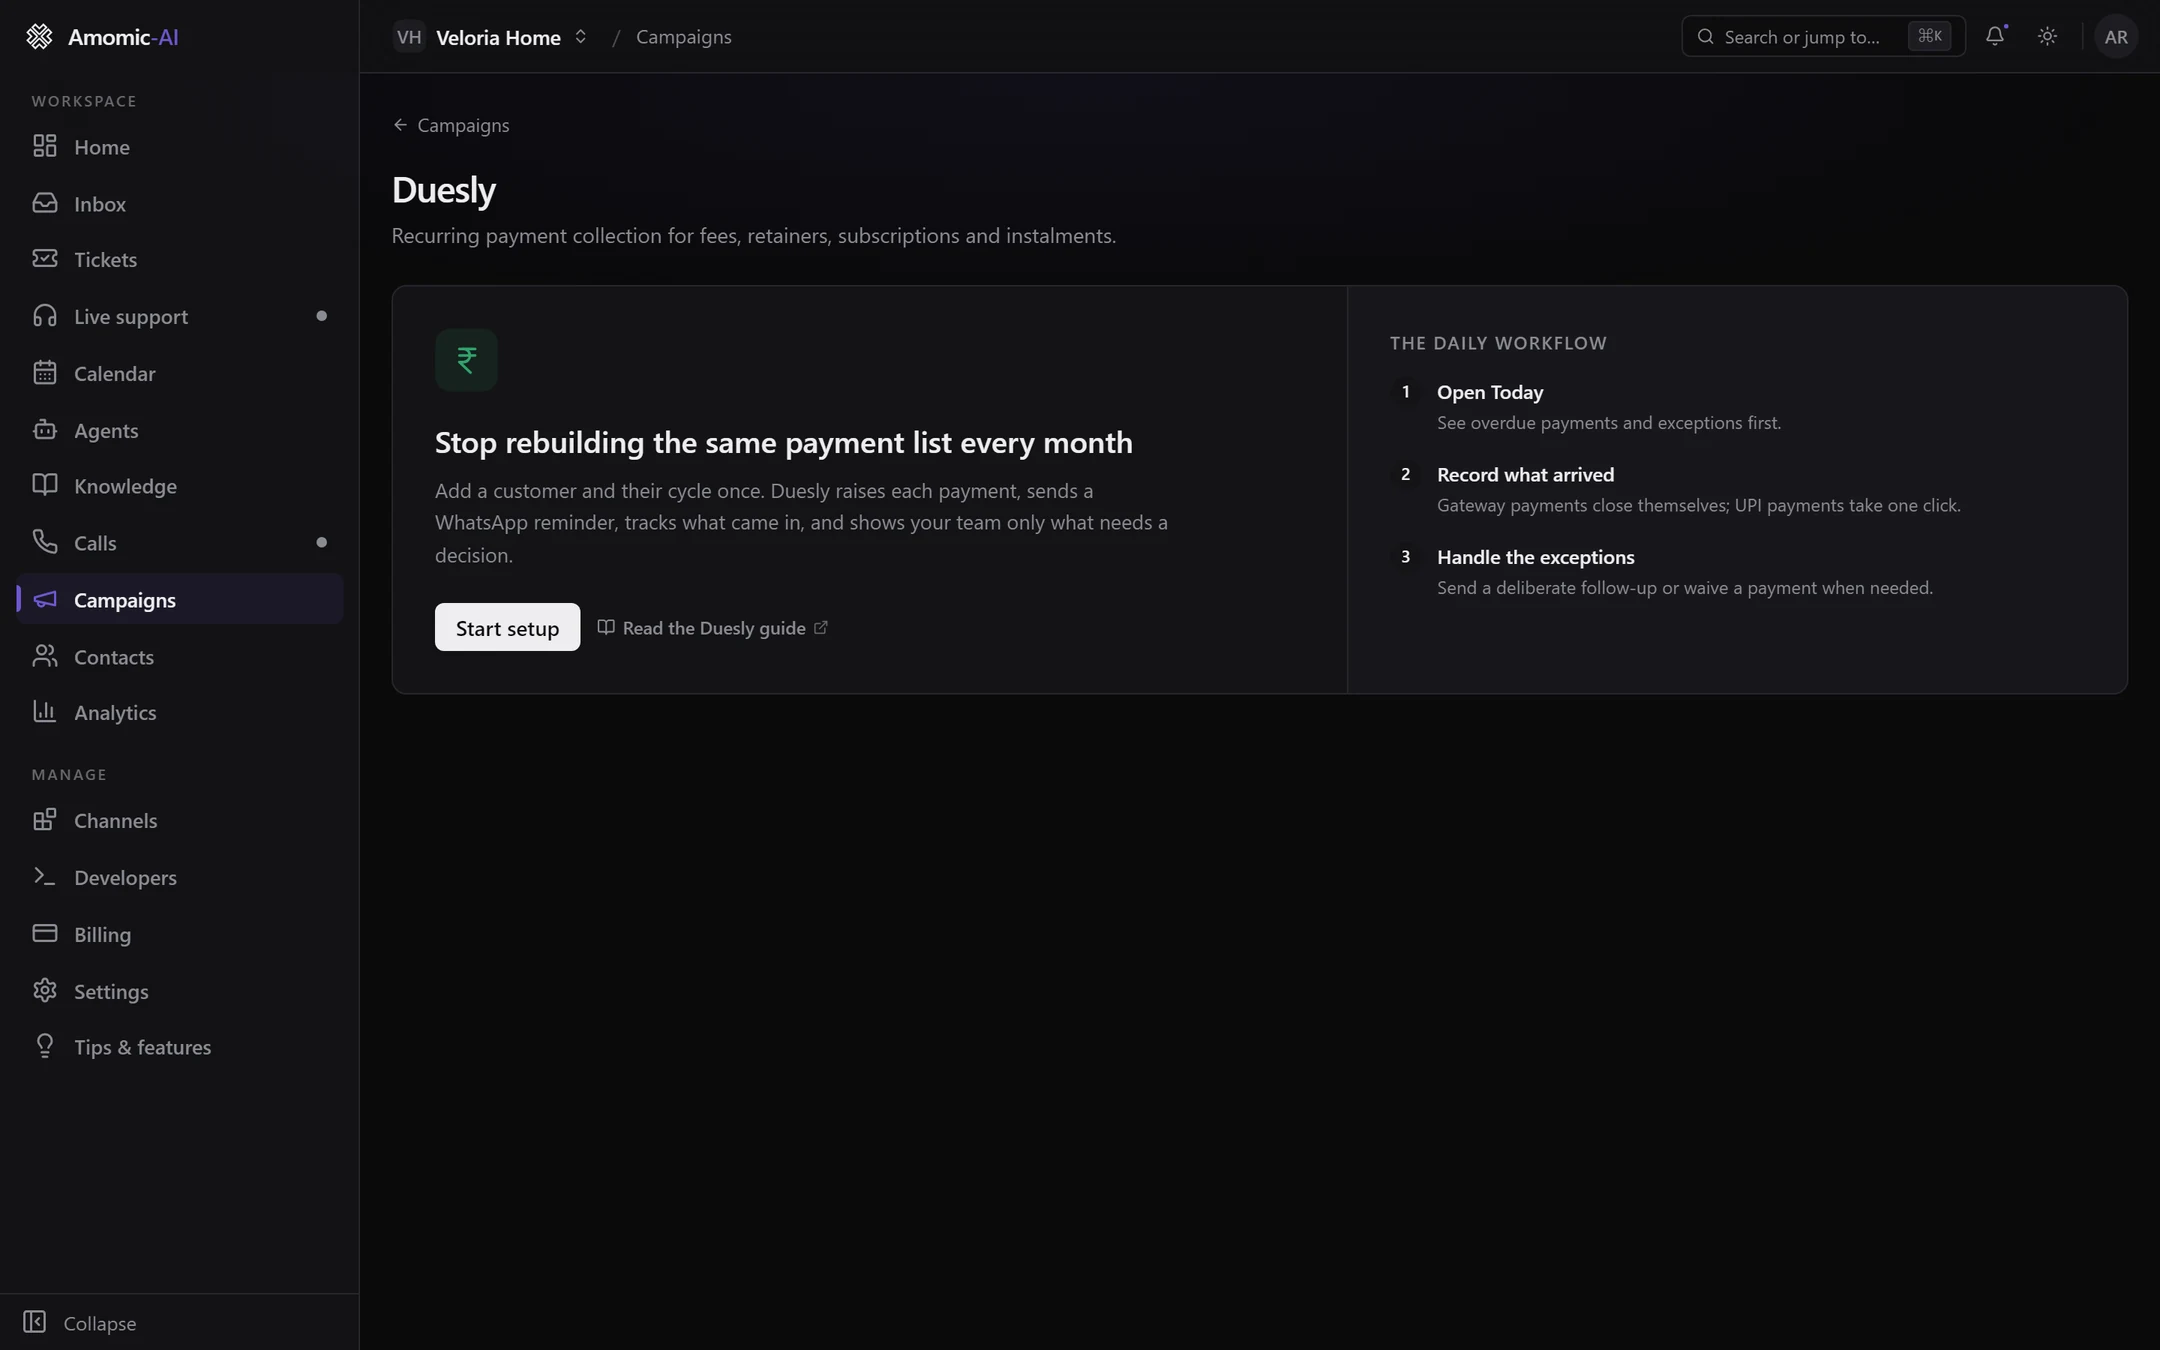Viewport: 2160px width, 1350px height.
Task: Click the Tickets icon in sidebar
Action: pos(44,259)
